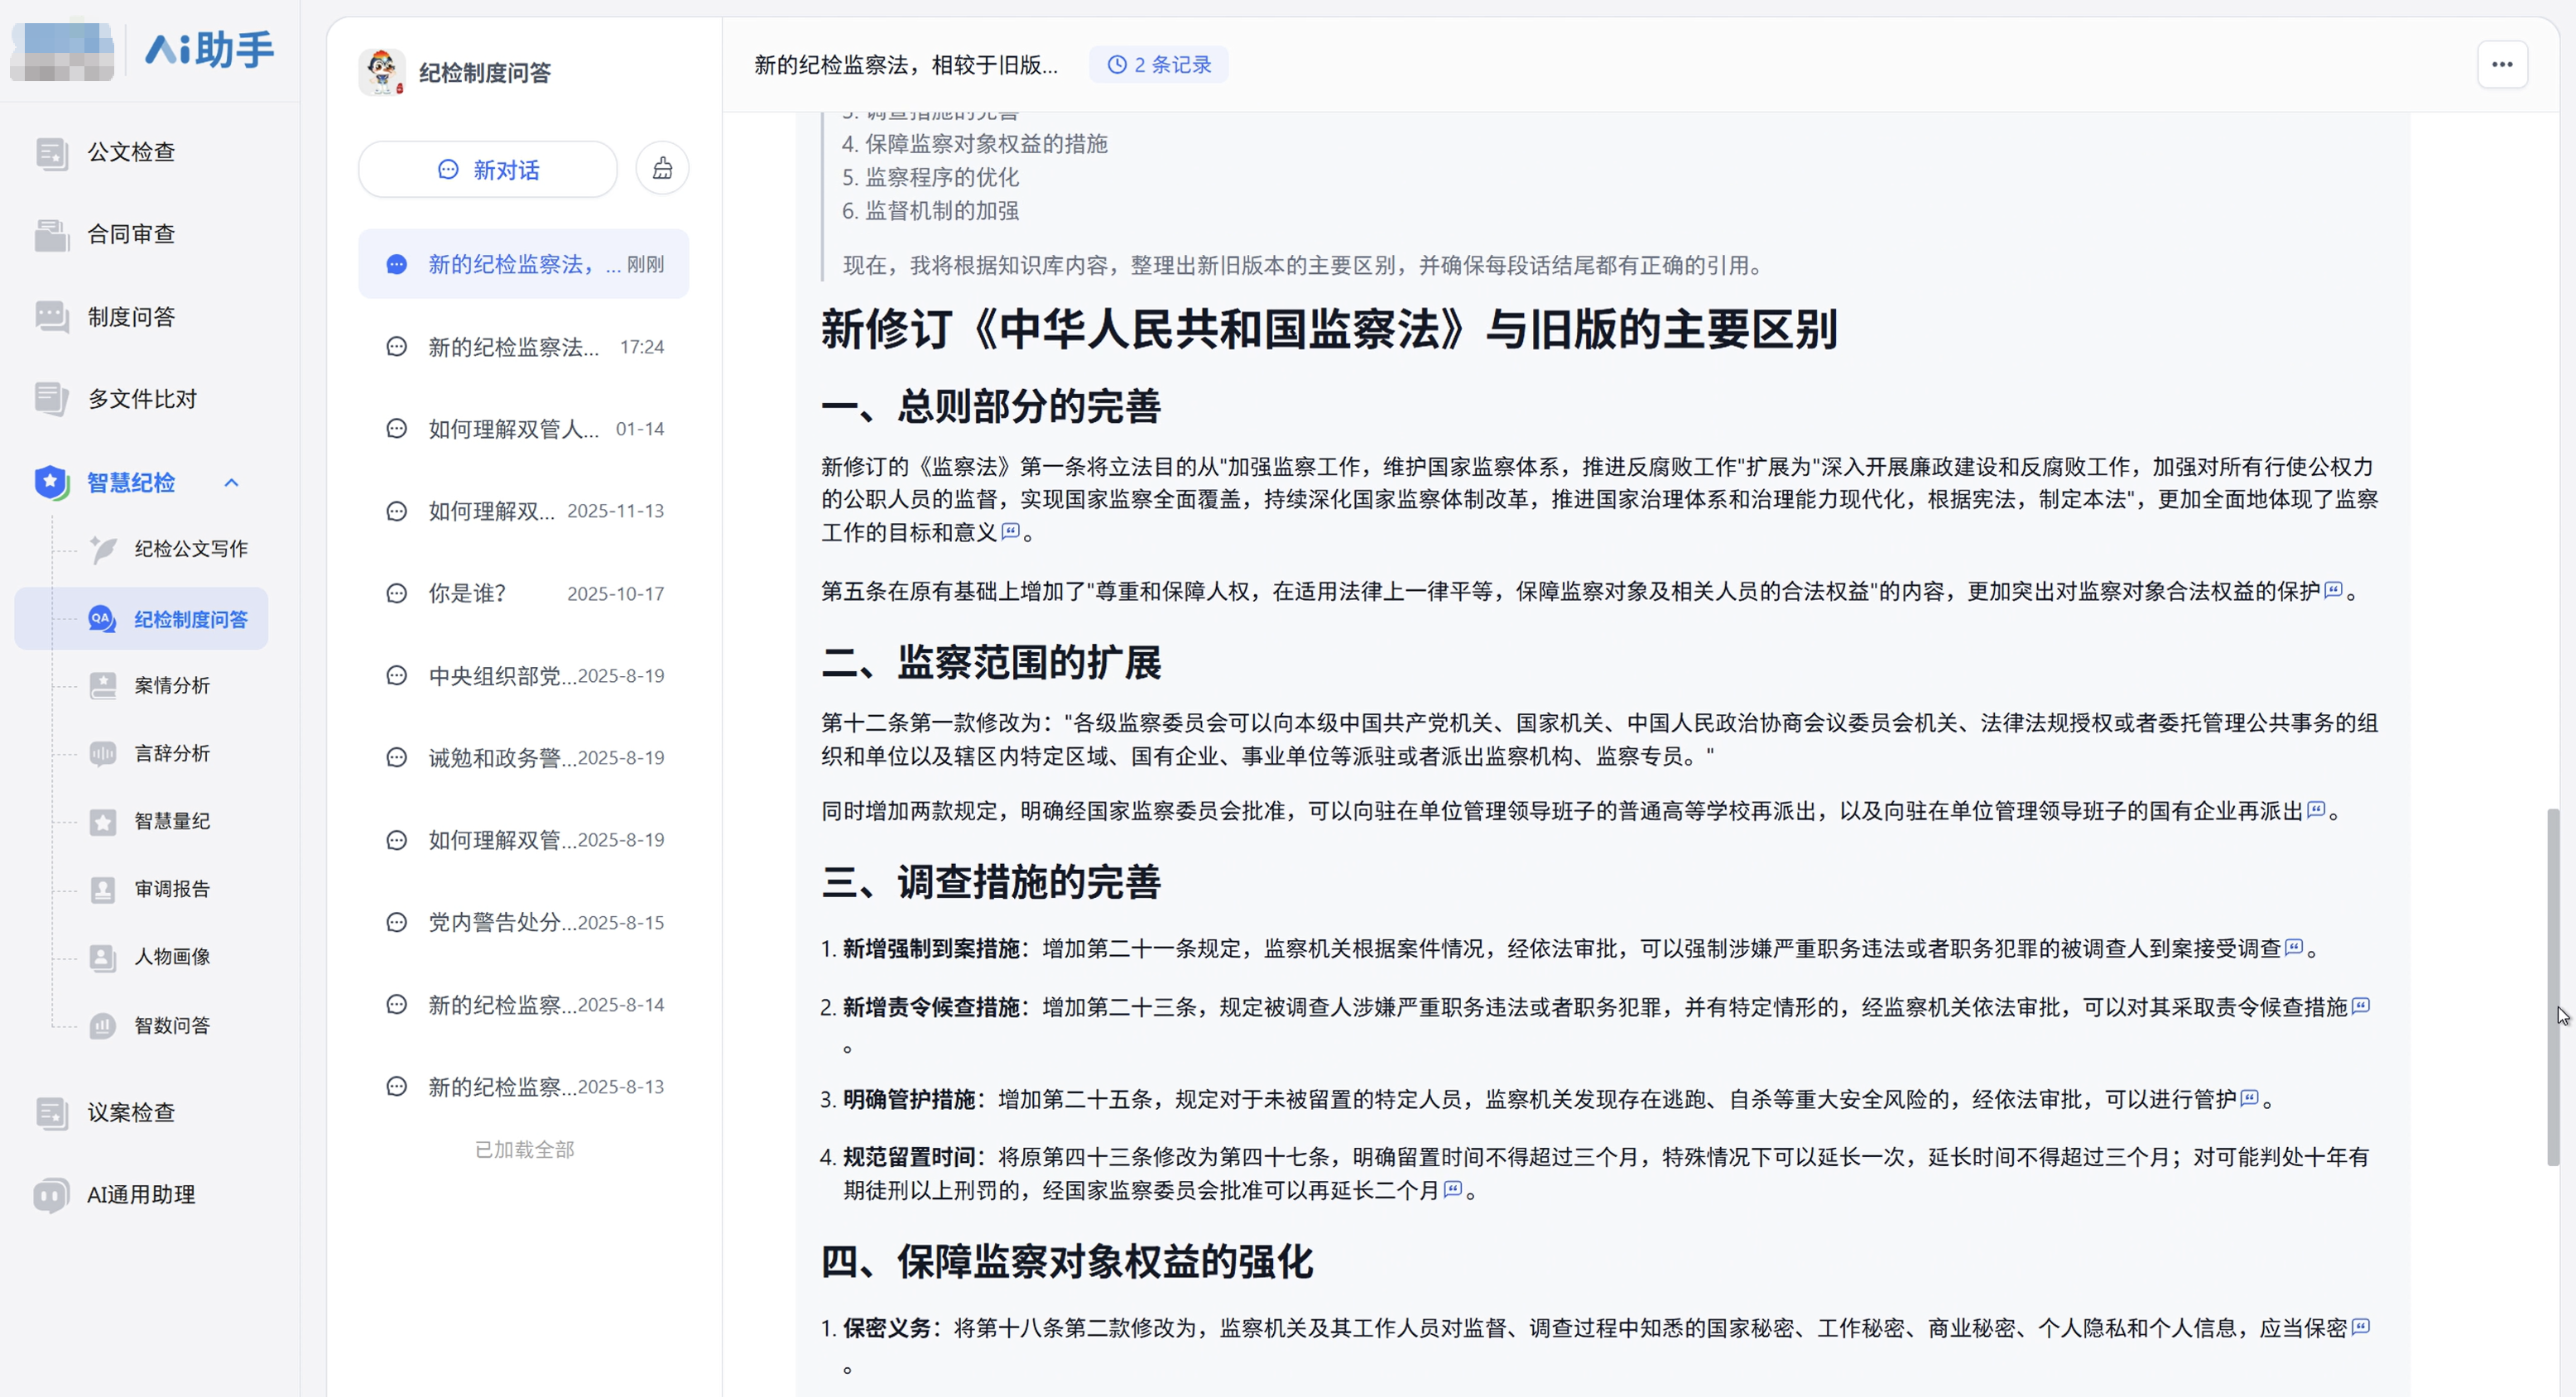Start a 新对话

488,169
